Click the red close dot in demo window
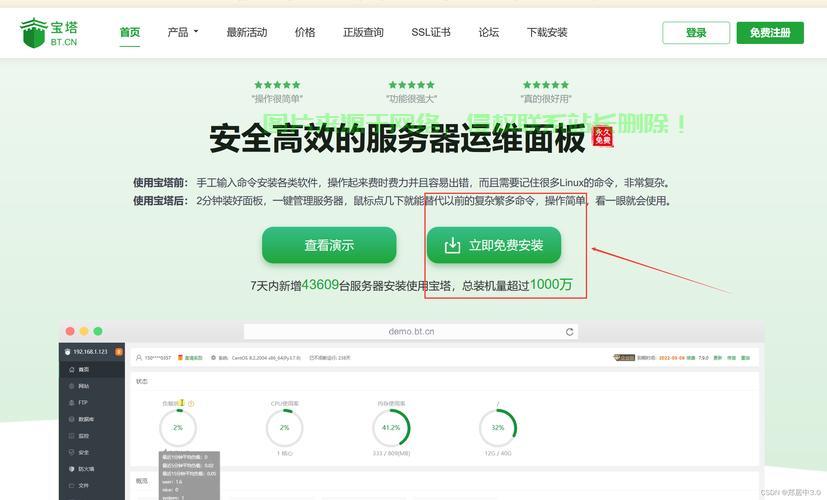Viewport: 827px width, 500px height. [70, 331]
